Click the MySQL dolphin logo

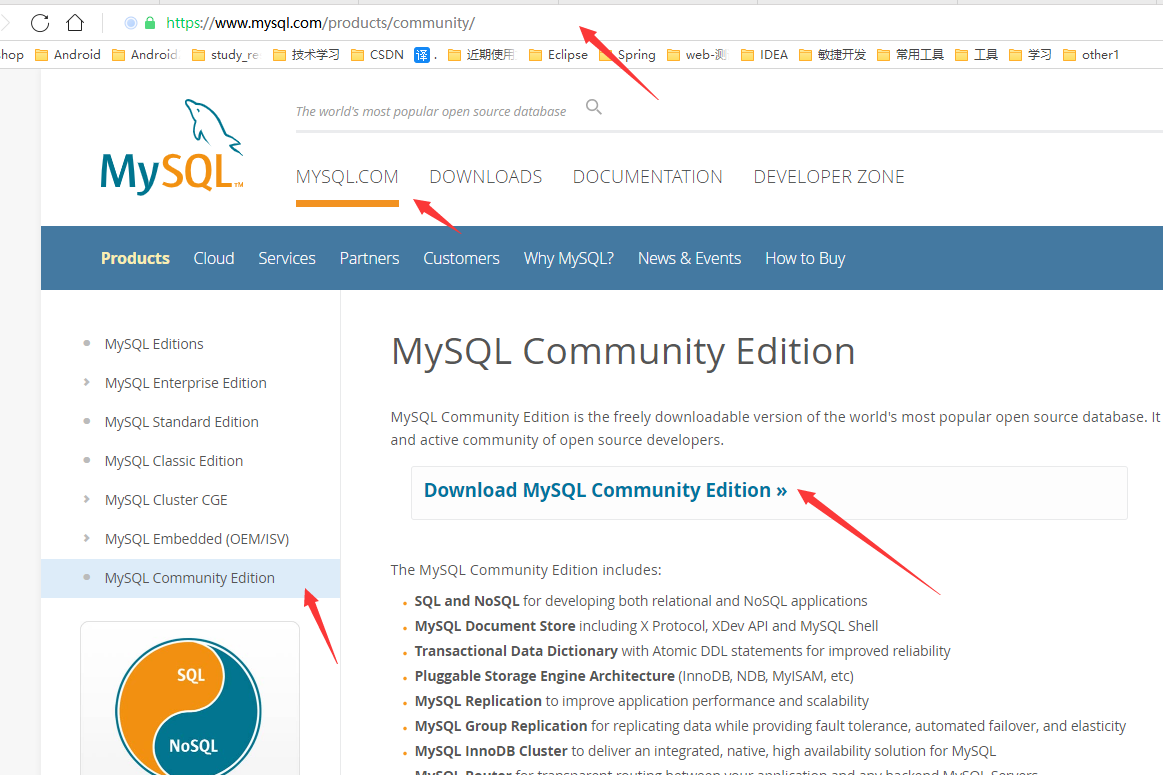pos(172,147)
